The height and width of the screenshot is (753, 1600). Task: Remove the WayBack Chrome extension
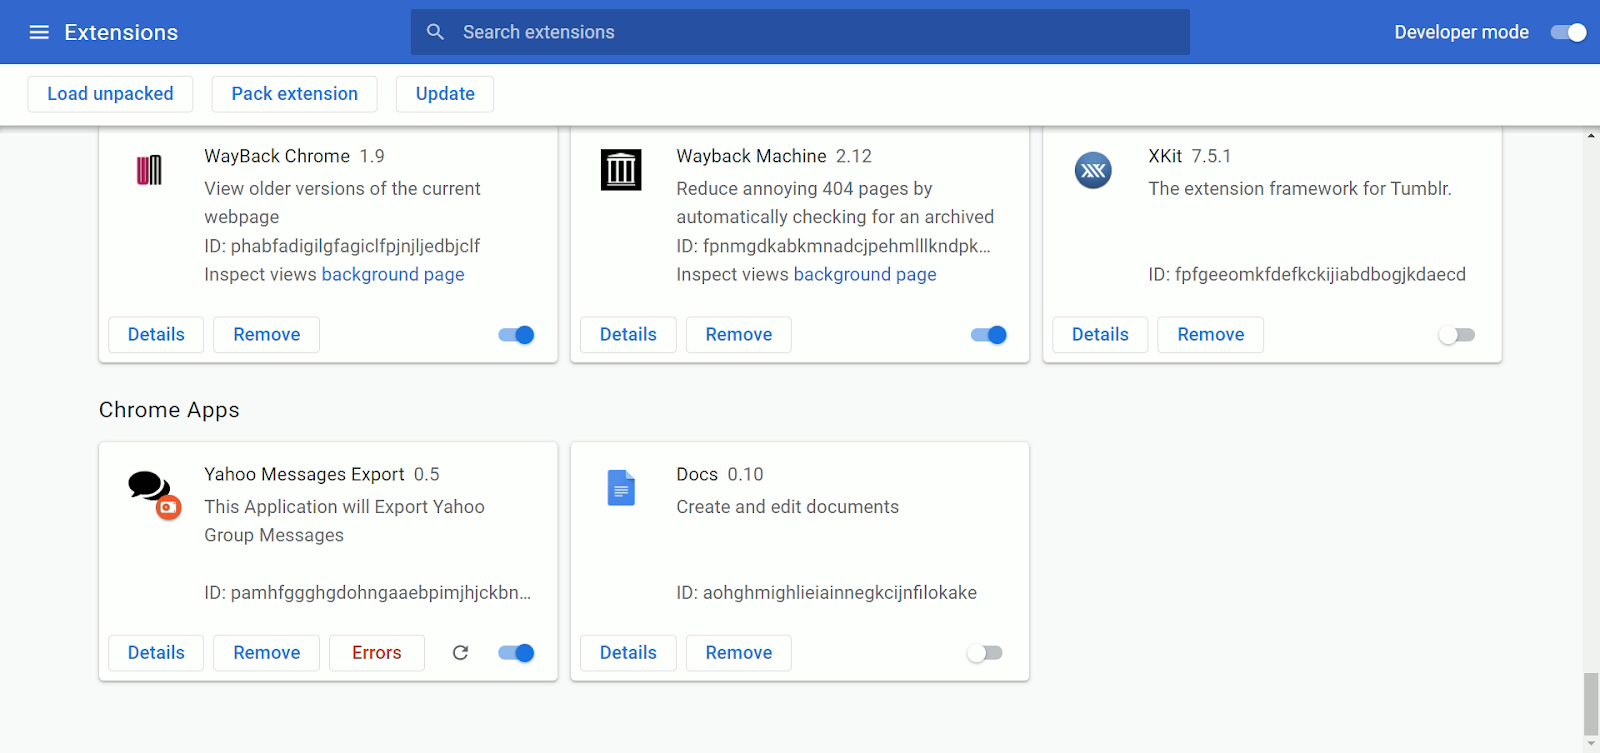coord(267,335)
